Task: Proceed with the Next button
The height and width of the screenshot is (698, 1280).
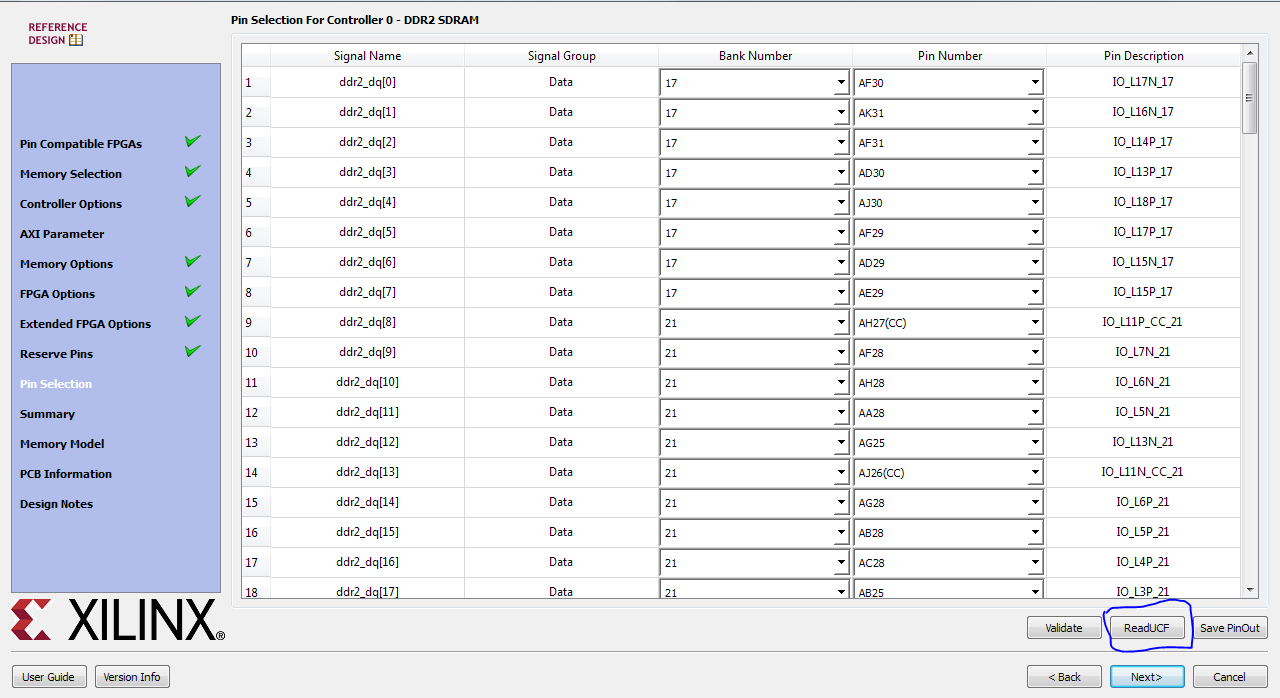Action: tap(1147, 677)
